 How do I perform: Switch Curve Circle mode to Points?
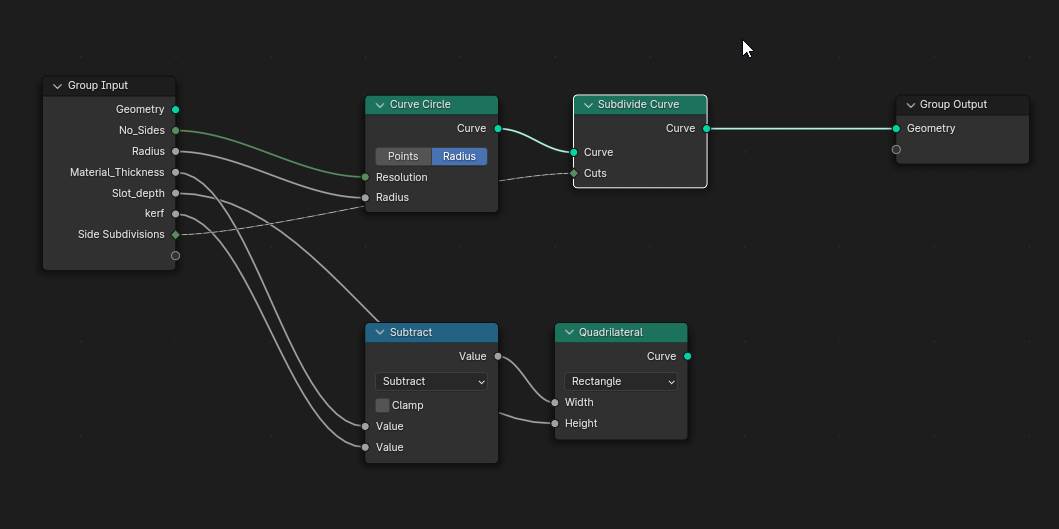(x=403, y=156)
